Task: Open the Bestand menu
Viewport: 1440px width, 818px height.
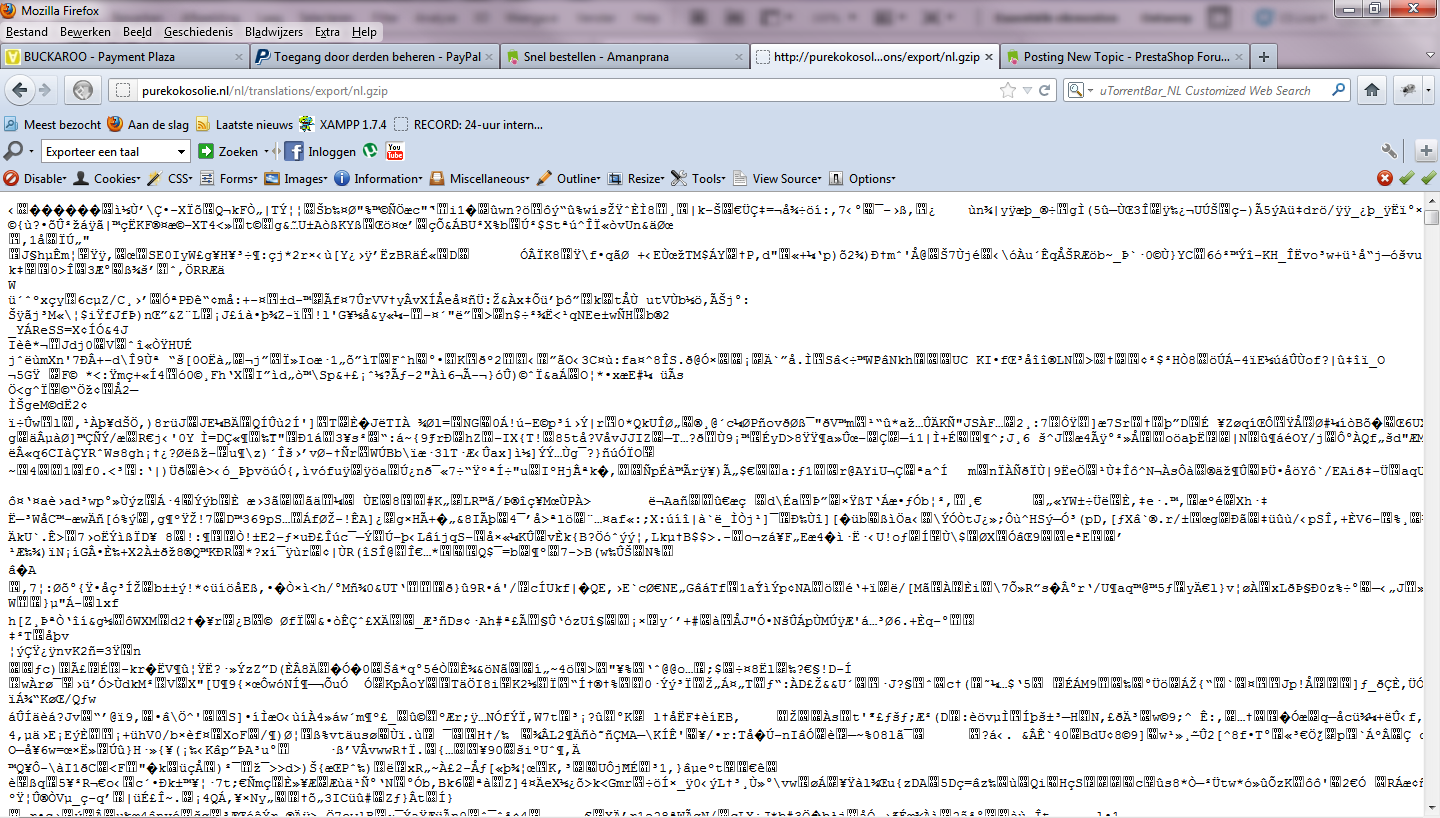Action: click(x=27, y=32)
